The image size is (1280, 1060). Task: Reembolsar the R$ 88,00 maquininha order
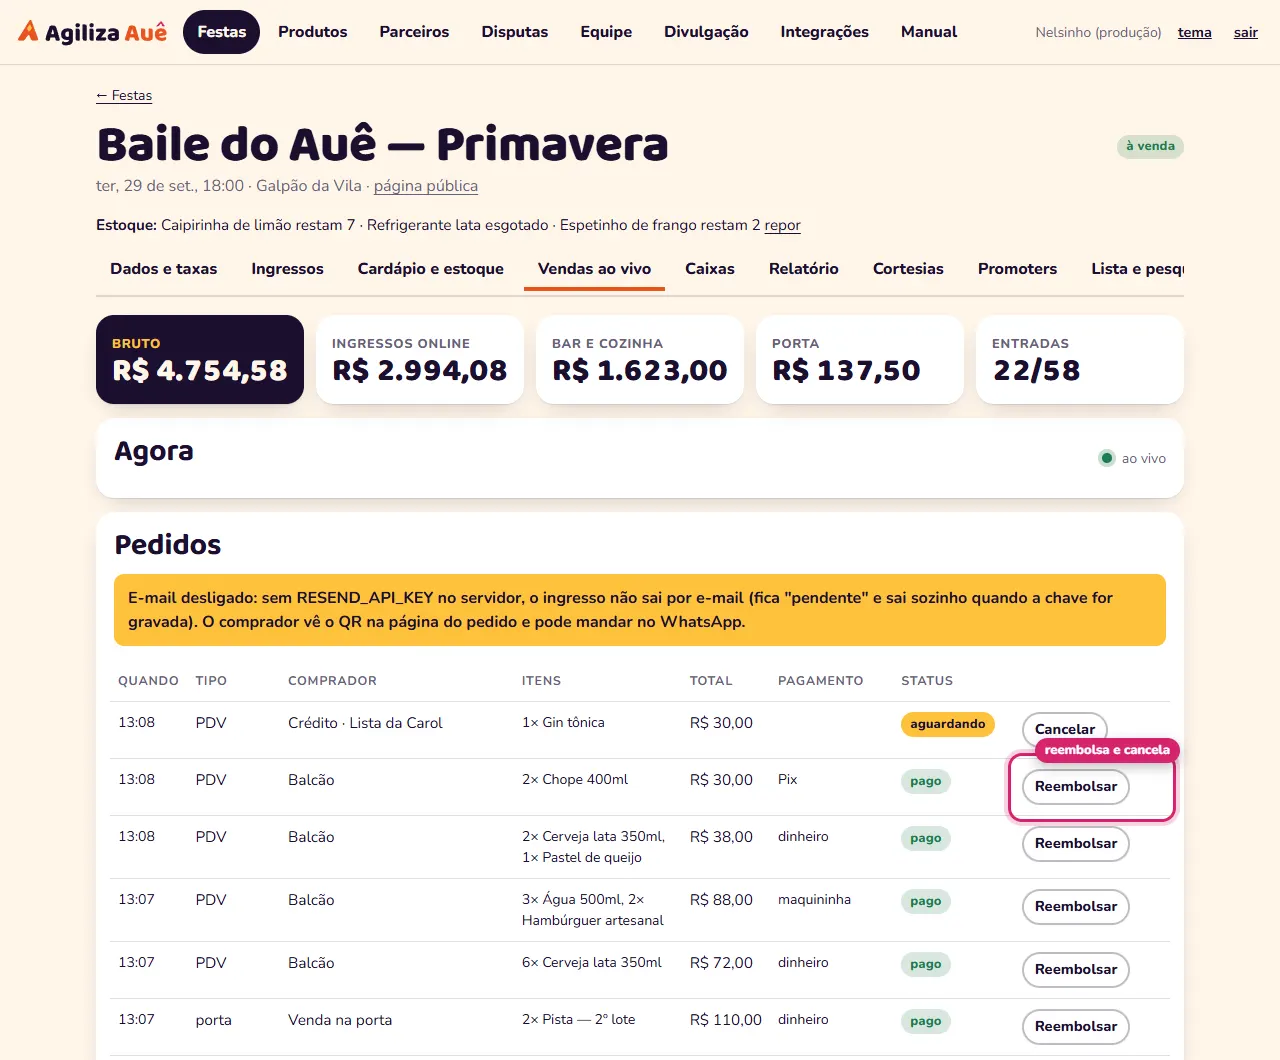[x=1076, y=907]
